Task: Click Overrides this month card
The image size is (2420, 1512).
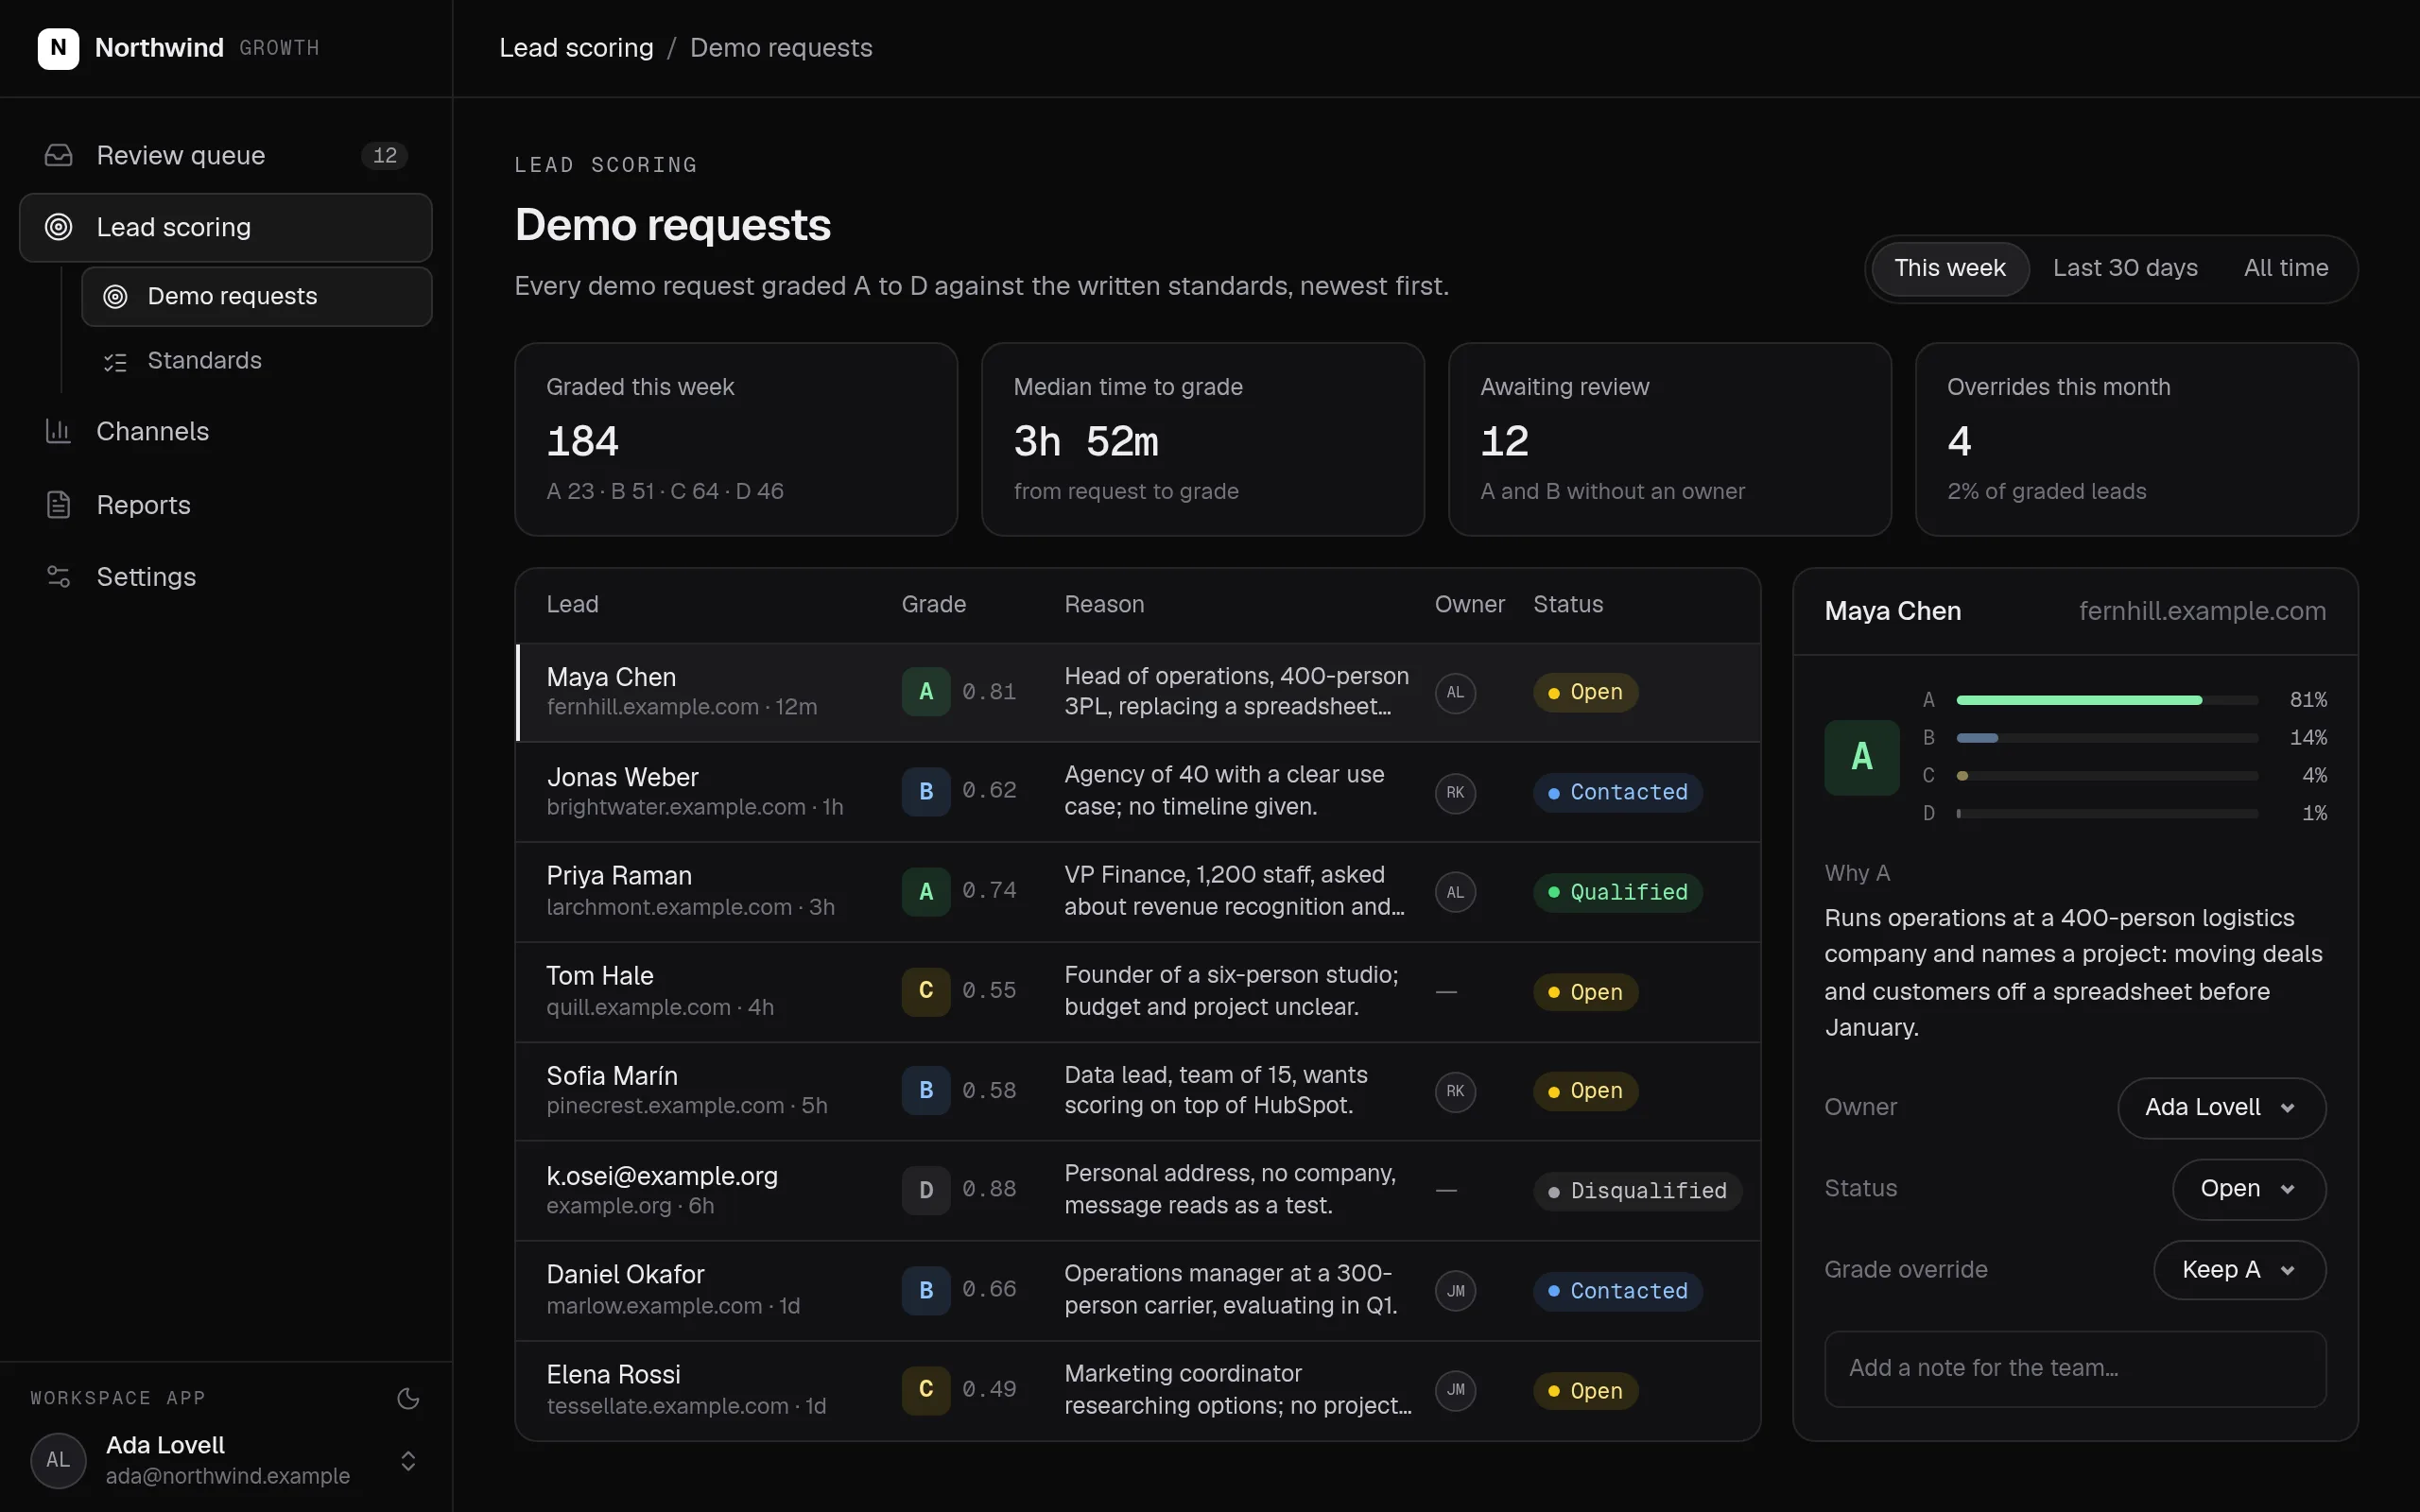Action: [x=2136, y=439]
